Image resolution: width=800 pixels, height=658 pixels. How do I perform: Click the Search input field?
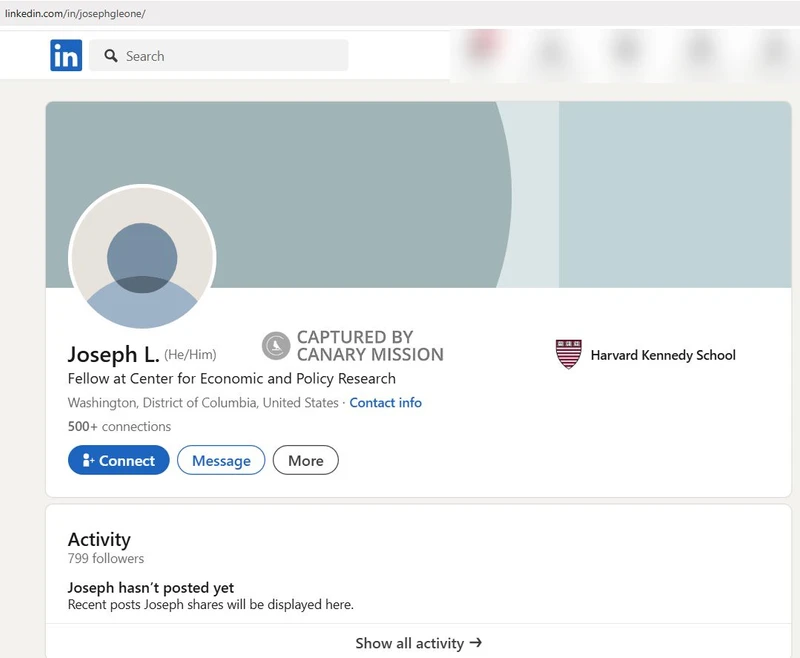[218, 55]
